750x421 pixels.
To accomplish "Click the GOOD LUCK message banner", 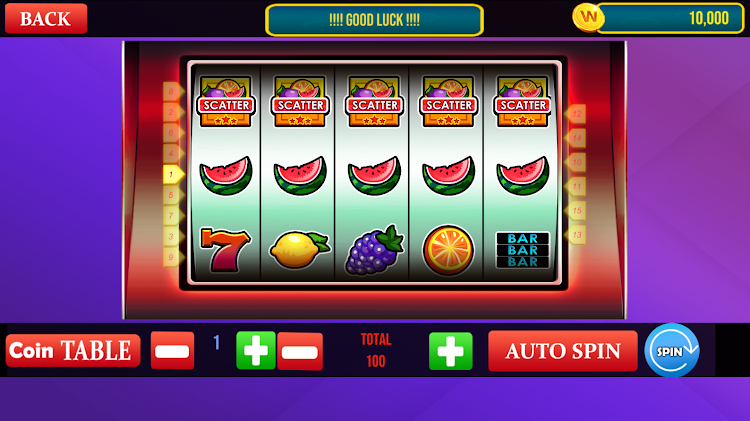I will coord(375,20).
